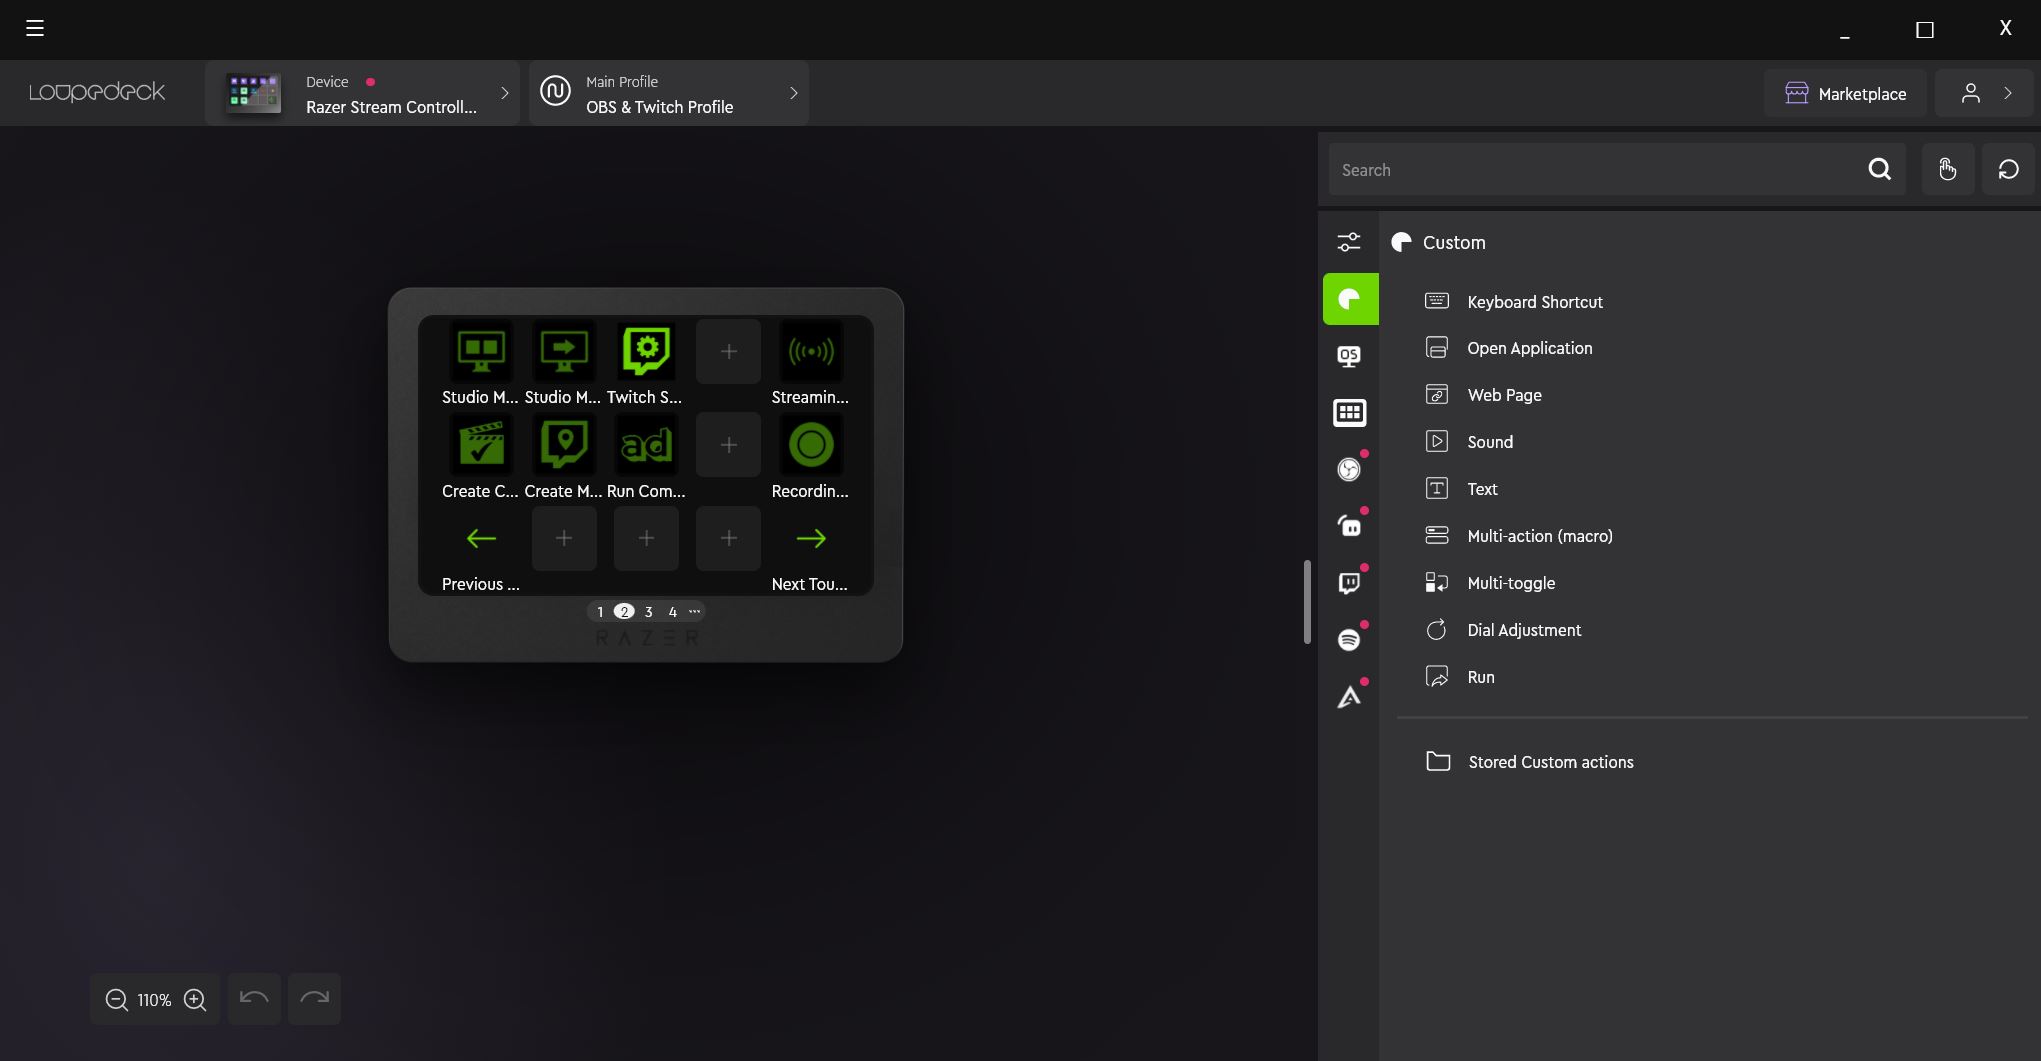This screenshot has width=2041, height=1061.
Task: Select the Multi-action (macro) item
Action: [1539, 536]
